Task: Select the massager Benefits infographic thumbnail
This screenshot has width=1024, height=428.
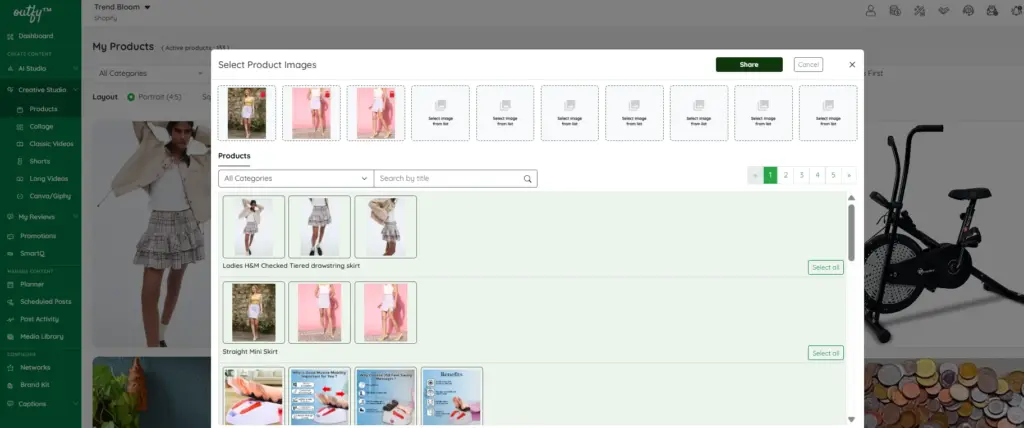Action: 452,396
